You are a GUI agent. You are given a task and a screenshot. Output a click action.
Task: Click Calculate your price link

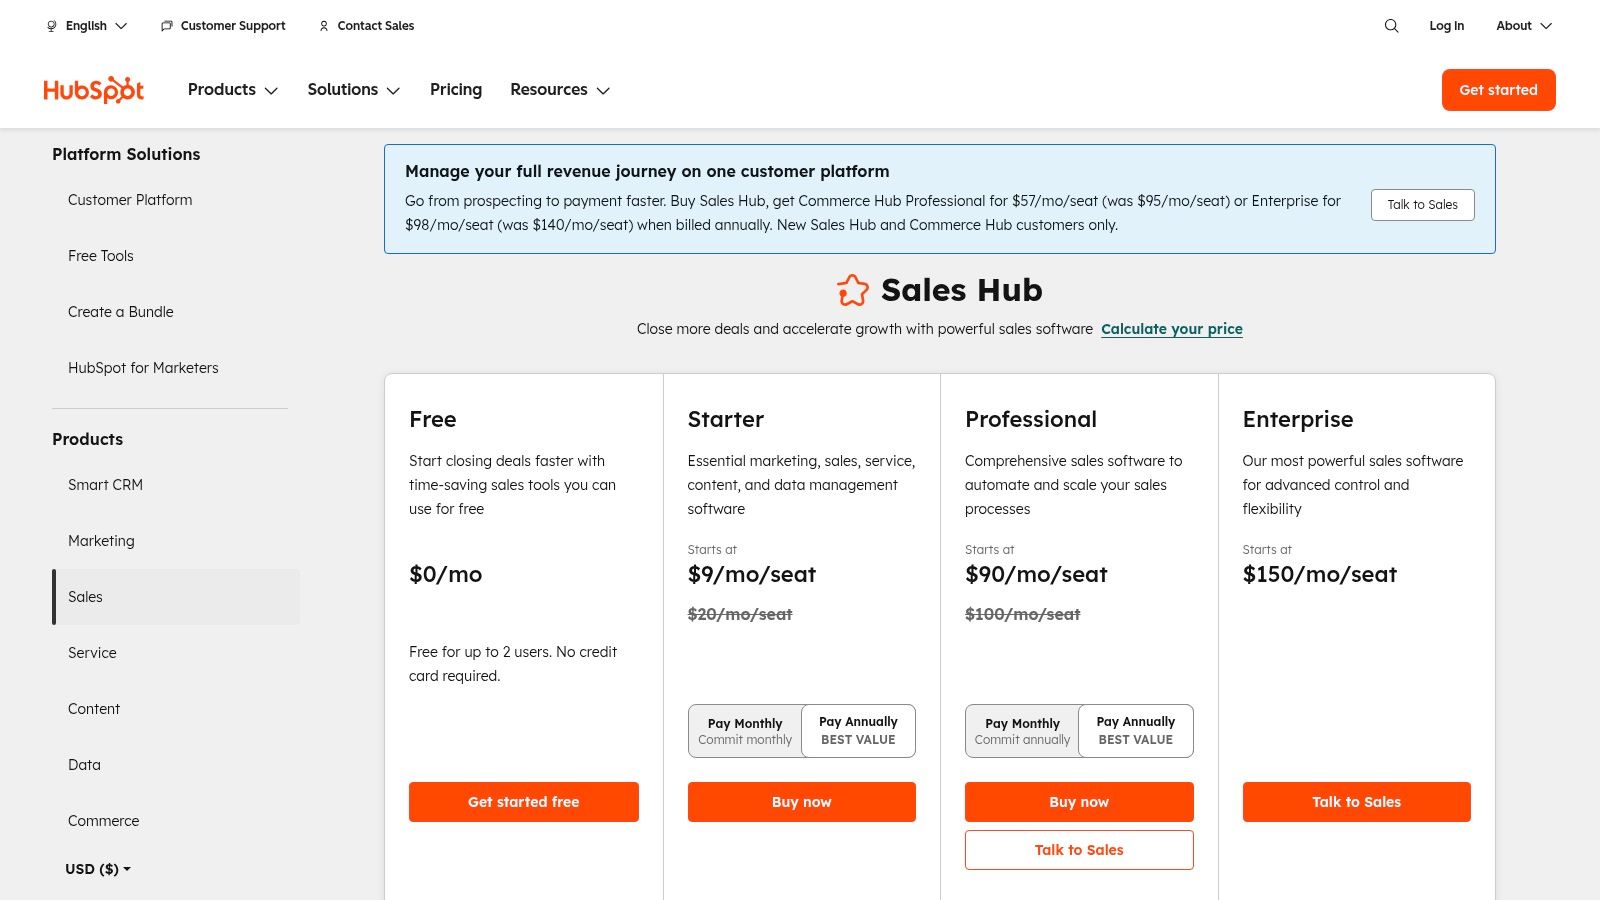coord(1172,329)
